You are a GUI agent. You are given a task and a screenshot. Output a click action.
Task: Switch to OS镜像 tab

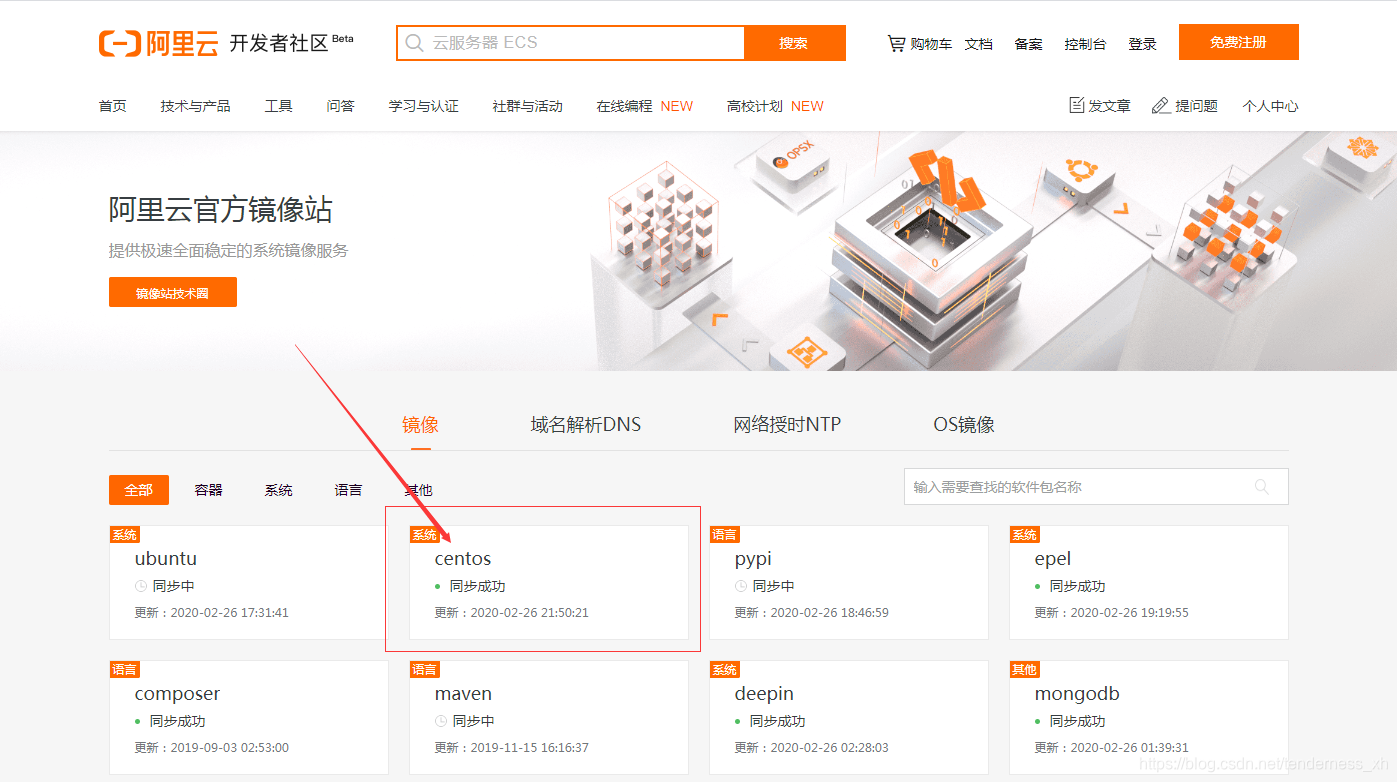click(964, 425)
